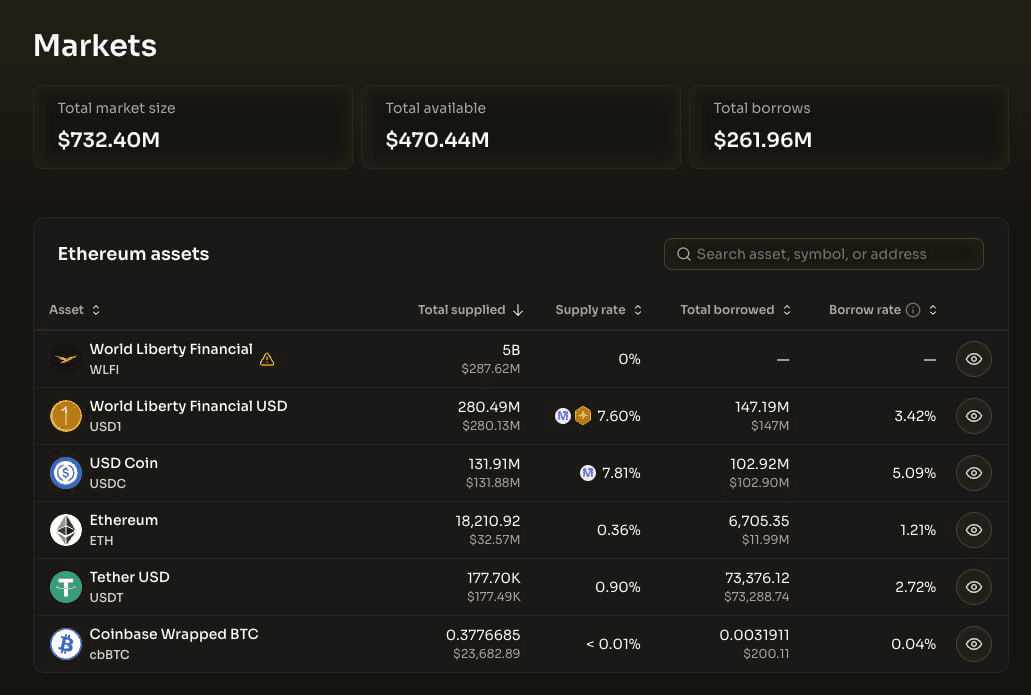Click the USDC coin logo

tap(66, 473)
